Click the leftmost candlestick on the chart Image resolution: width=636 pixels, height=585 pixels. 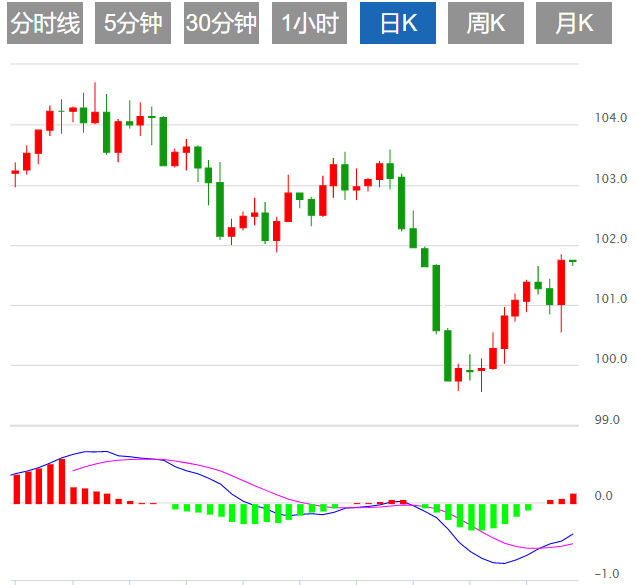15,172
